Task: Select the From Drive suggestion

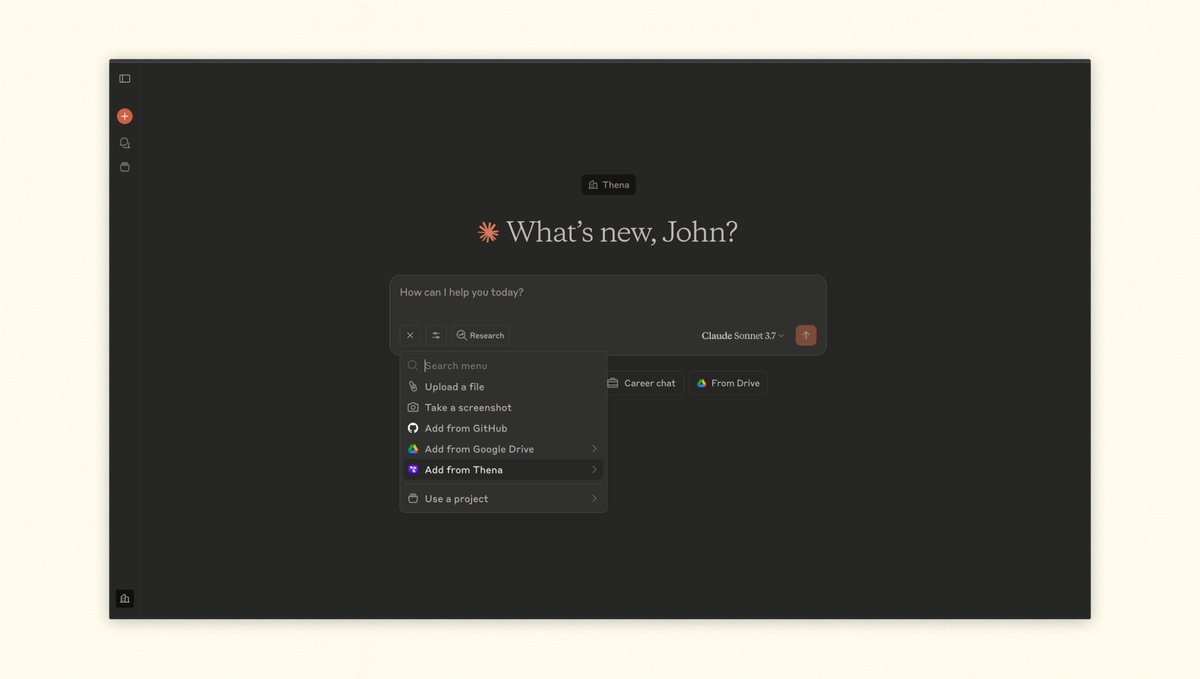Action: coord(728,383)
